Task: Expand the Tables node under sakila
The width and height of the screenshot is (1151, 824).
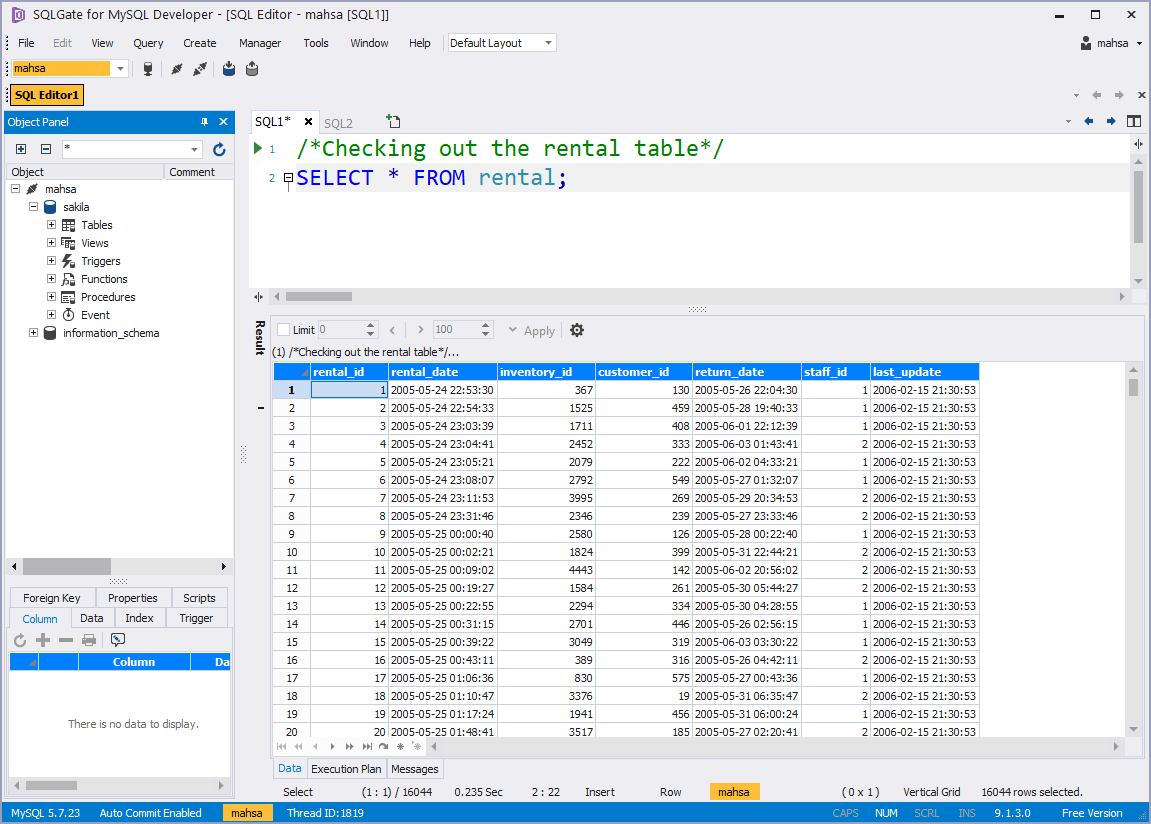Action: [50, 224]
